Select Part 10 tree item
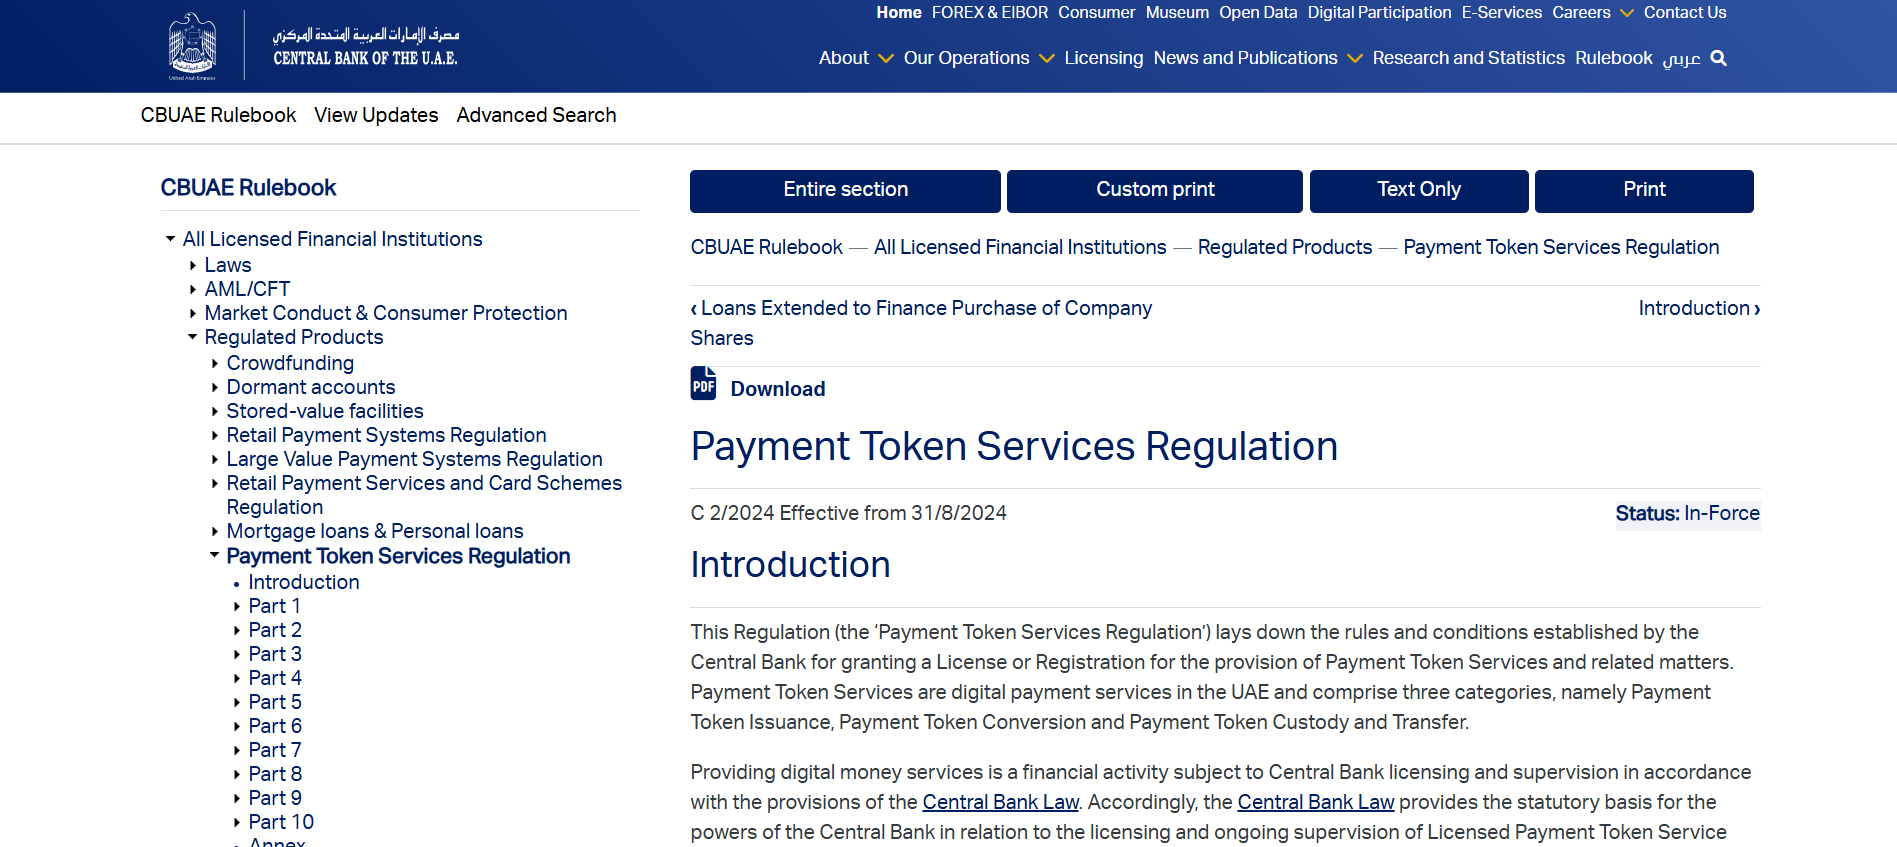The height and width of the screenshot is (847, 1897). (281, 822)
